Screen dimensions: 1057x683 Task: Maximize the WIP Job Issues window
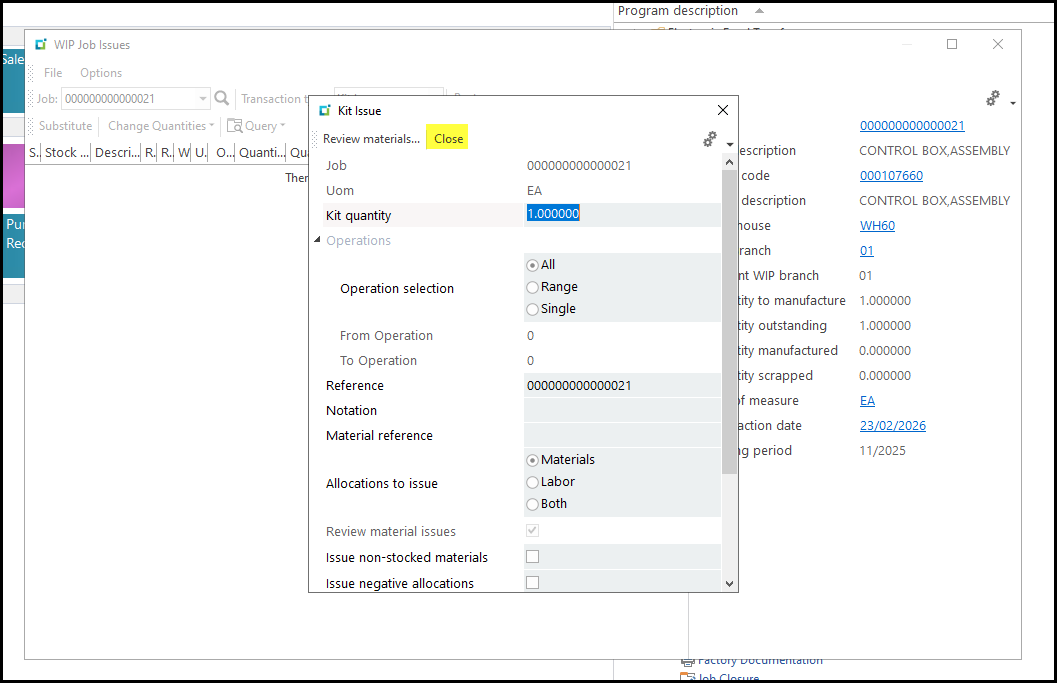pos(952,45)
